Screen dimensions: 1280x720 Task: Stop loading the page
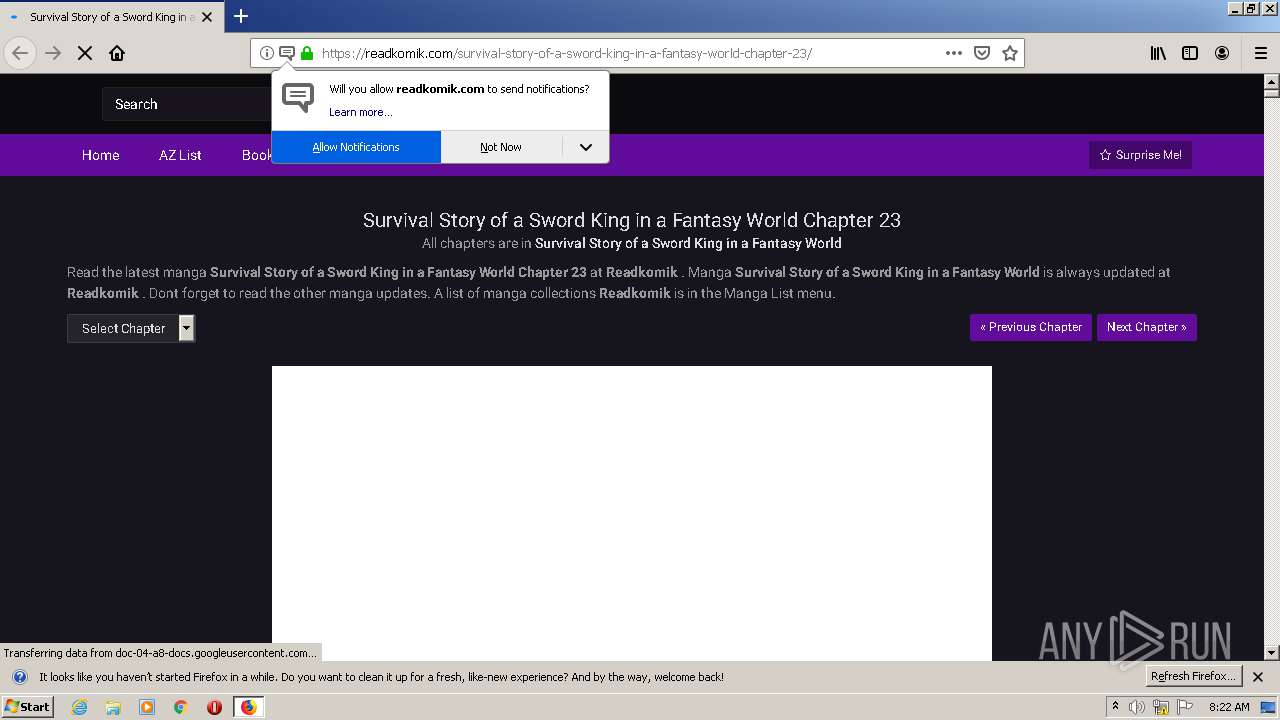pyautogui.click(x=85, y=53)
